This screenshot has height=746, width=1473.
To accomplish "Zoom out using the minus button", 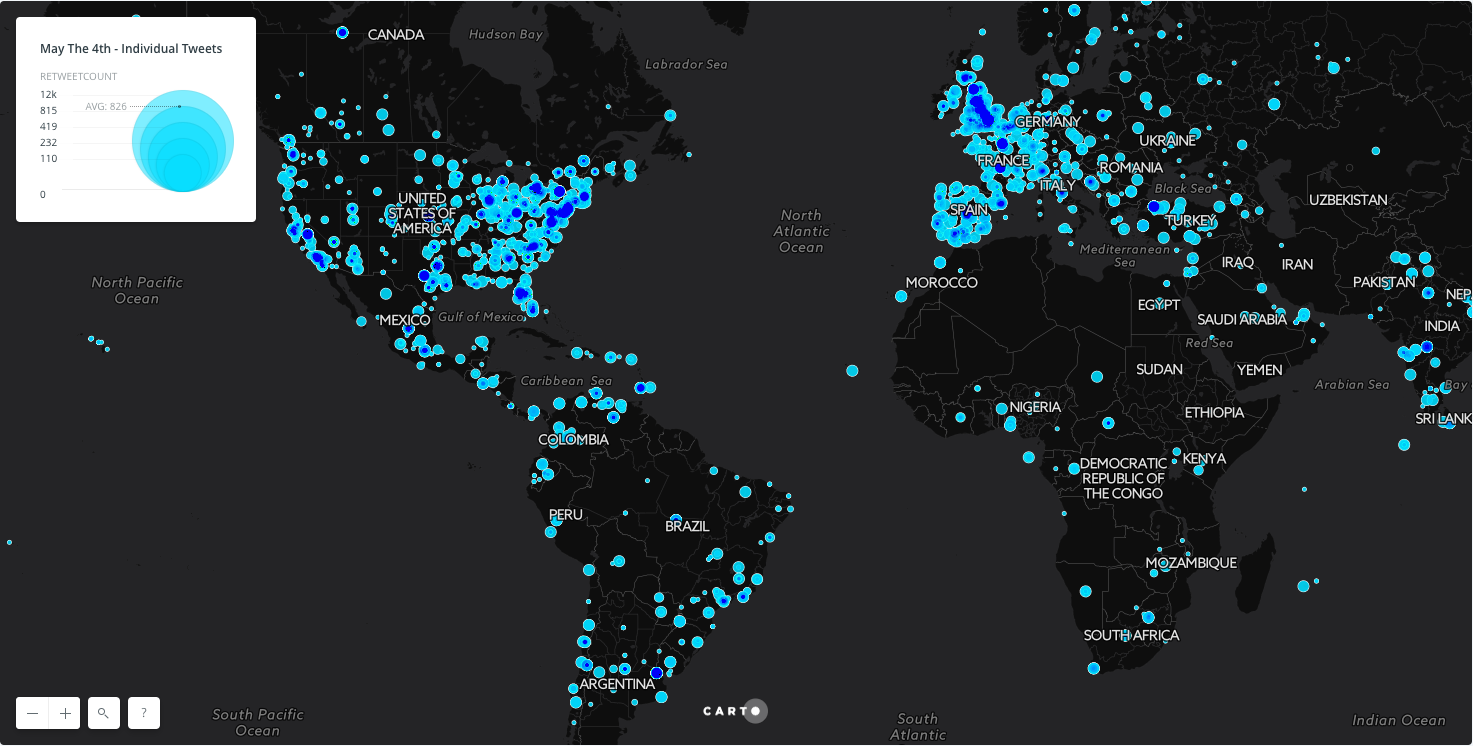I will 33,713.
